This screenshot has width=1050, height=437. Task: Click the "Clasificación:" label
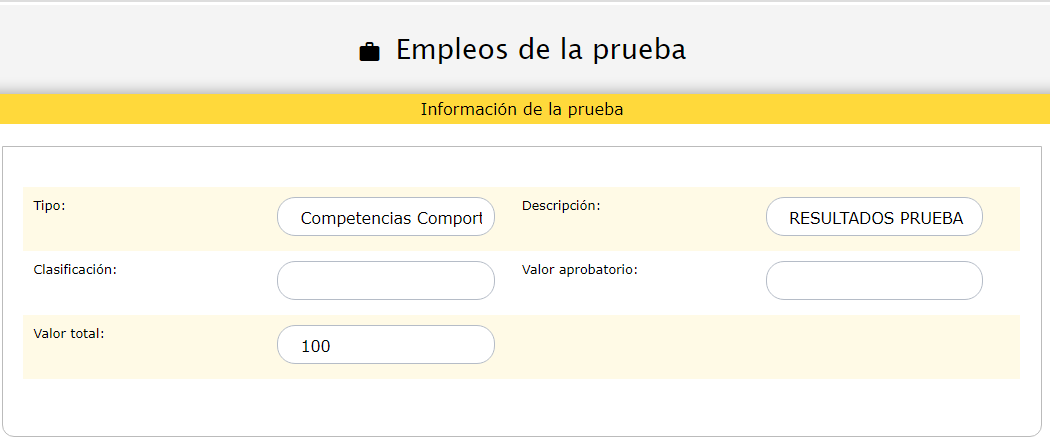(75, 269)
